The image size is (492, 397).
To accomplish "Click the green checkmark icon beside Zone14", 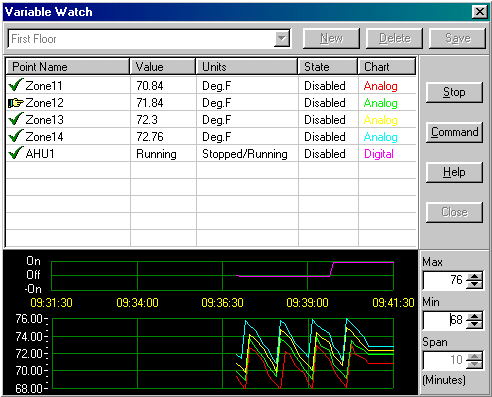I will coord(16,136).
